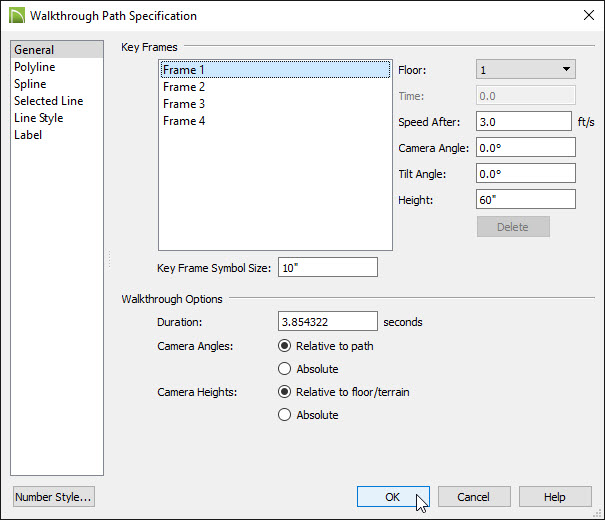Click the OK button
Screen dimensions: 605x520
click(x=393, y=496)
